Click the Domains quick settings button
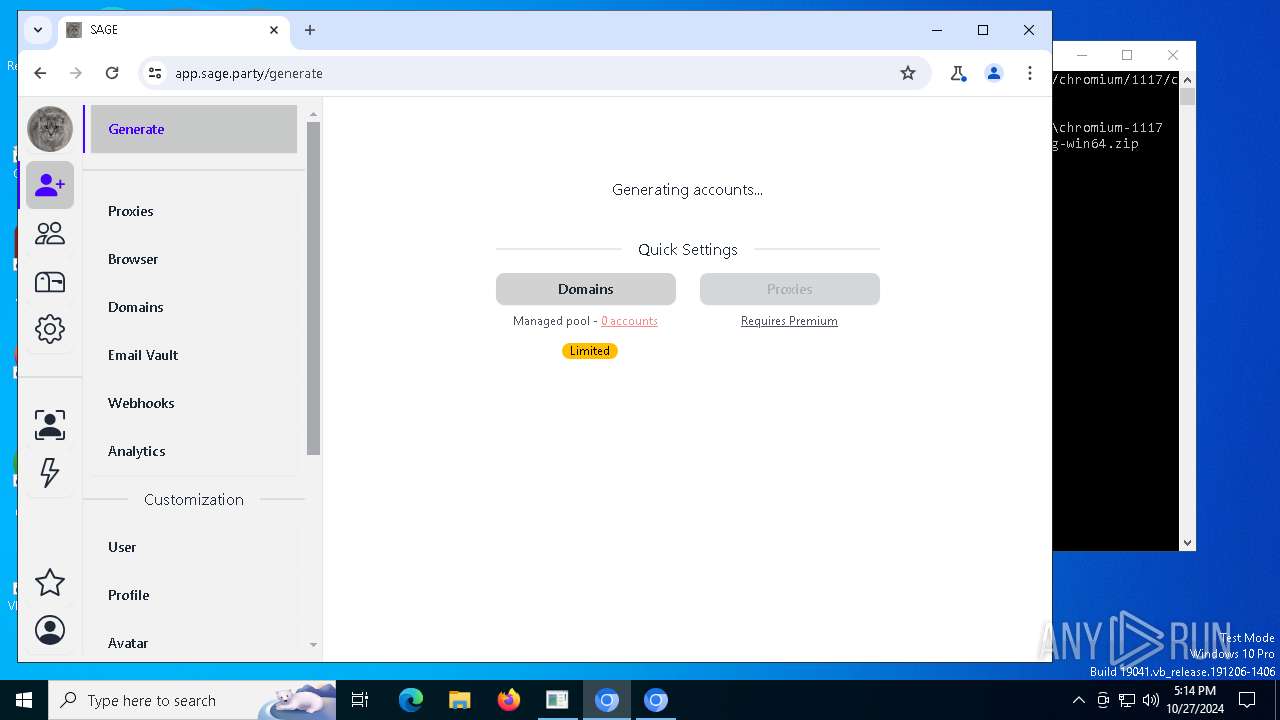 (x=586, y=289)
